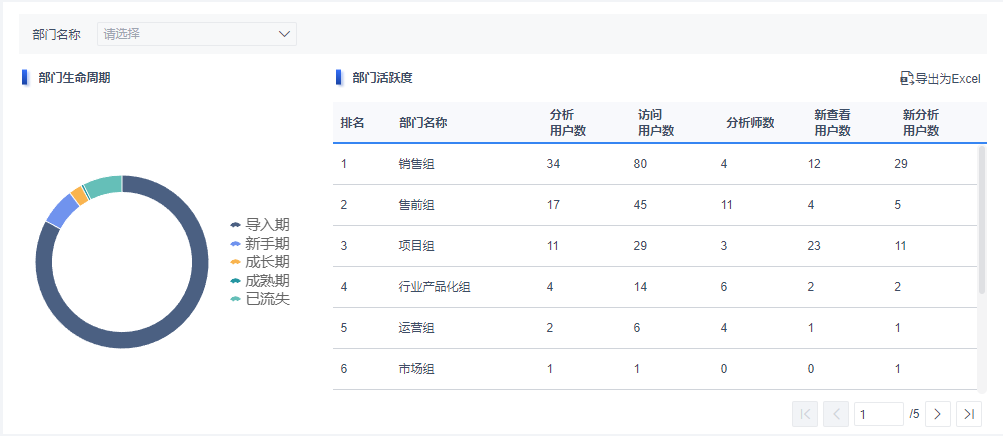This screenshot has width=1003, height=436.
Task: Go to the next page
Action: pyautogui.click(x=937, y=413)
